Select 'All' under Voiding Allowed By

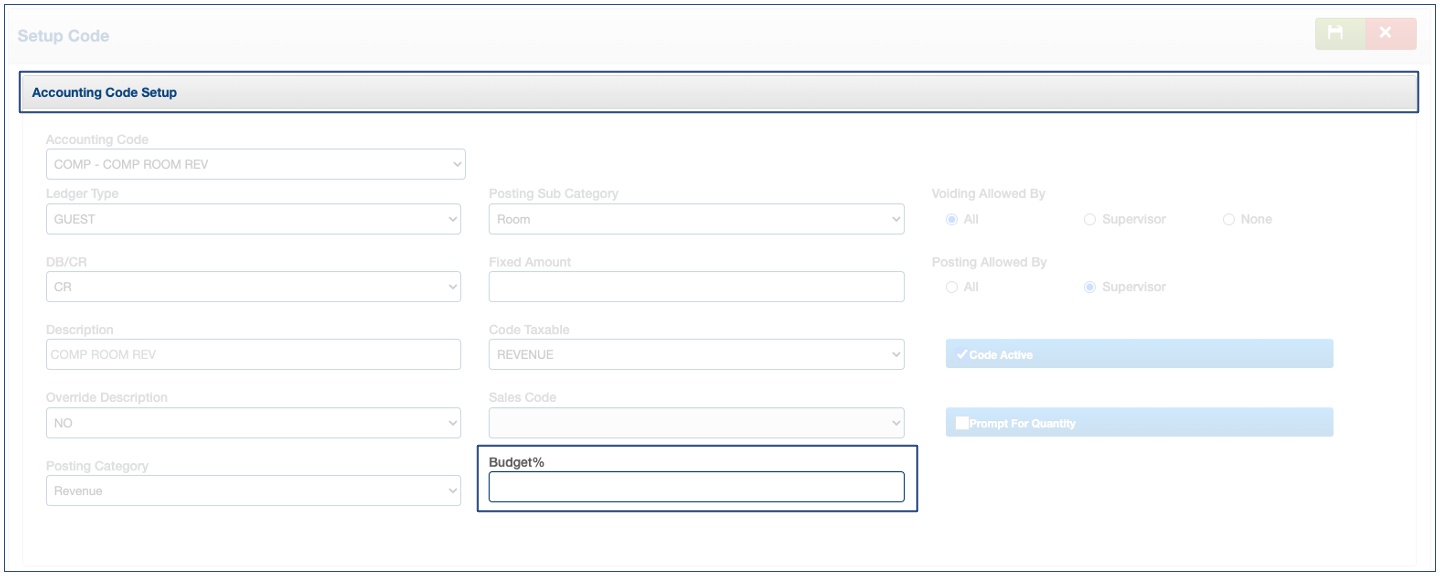tap(951, 219)
